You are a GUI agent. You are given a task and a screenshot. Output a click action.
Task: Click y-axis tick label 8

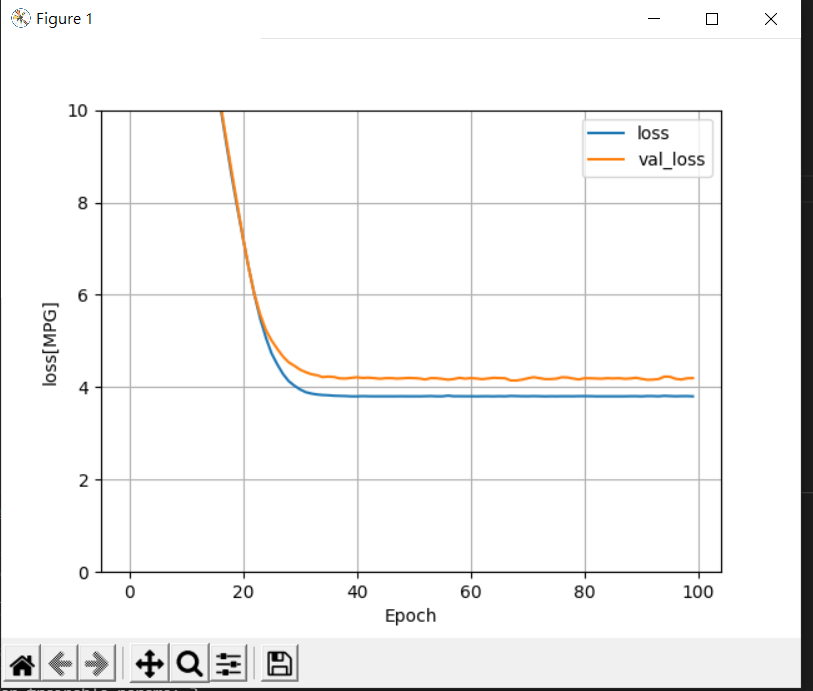[x=83, y=203]
